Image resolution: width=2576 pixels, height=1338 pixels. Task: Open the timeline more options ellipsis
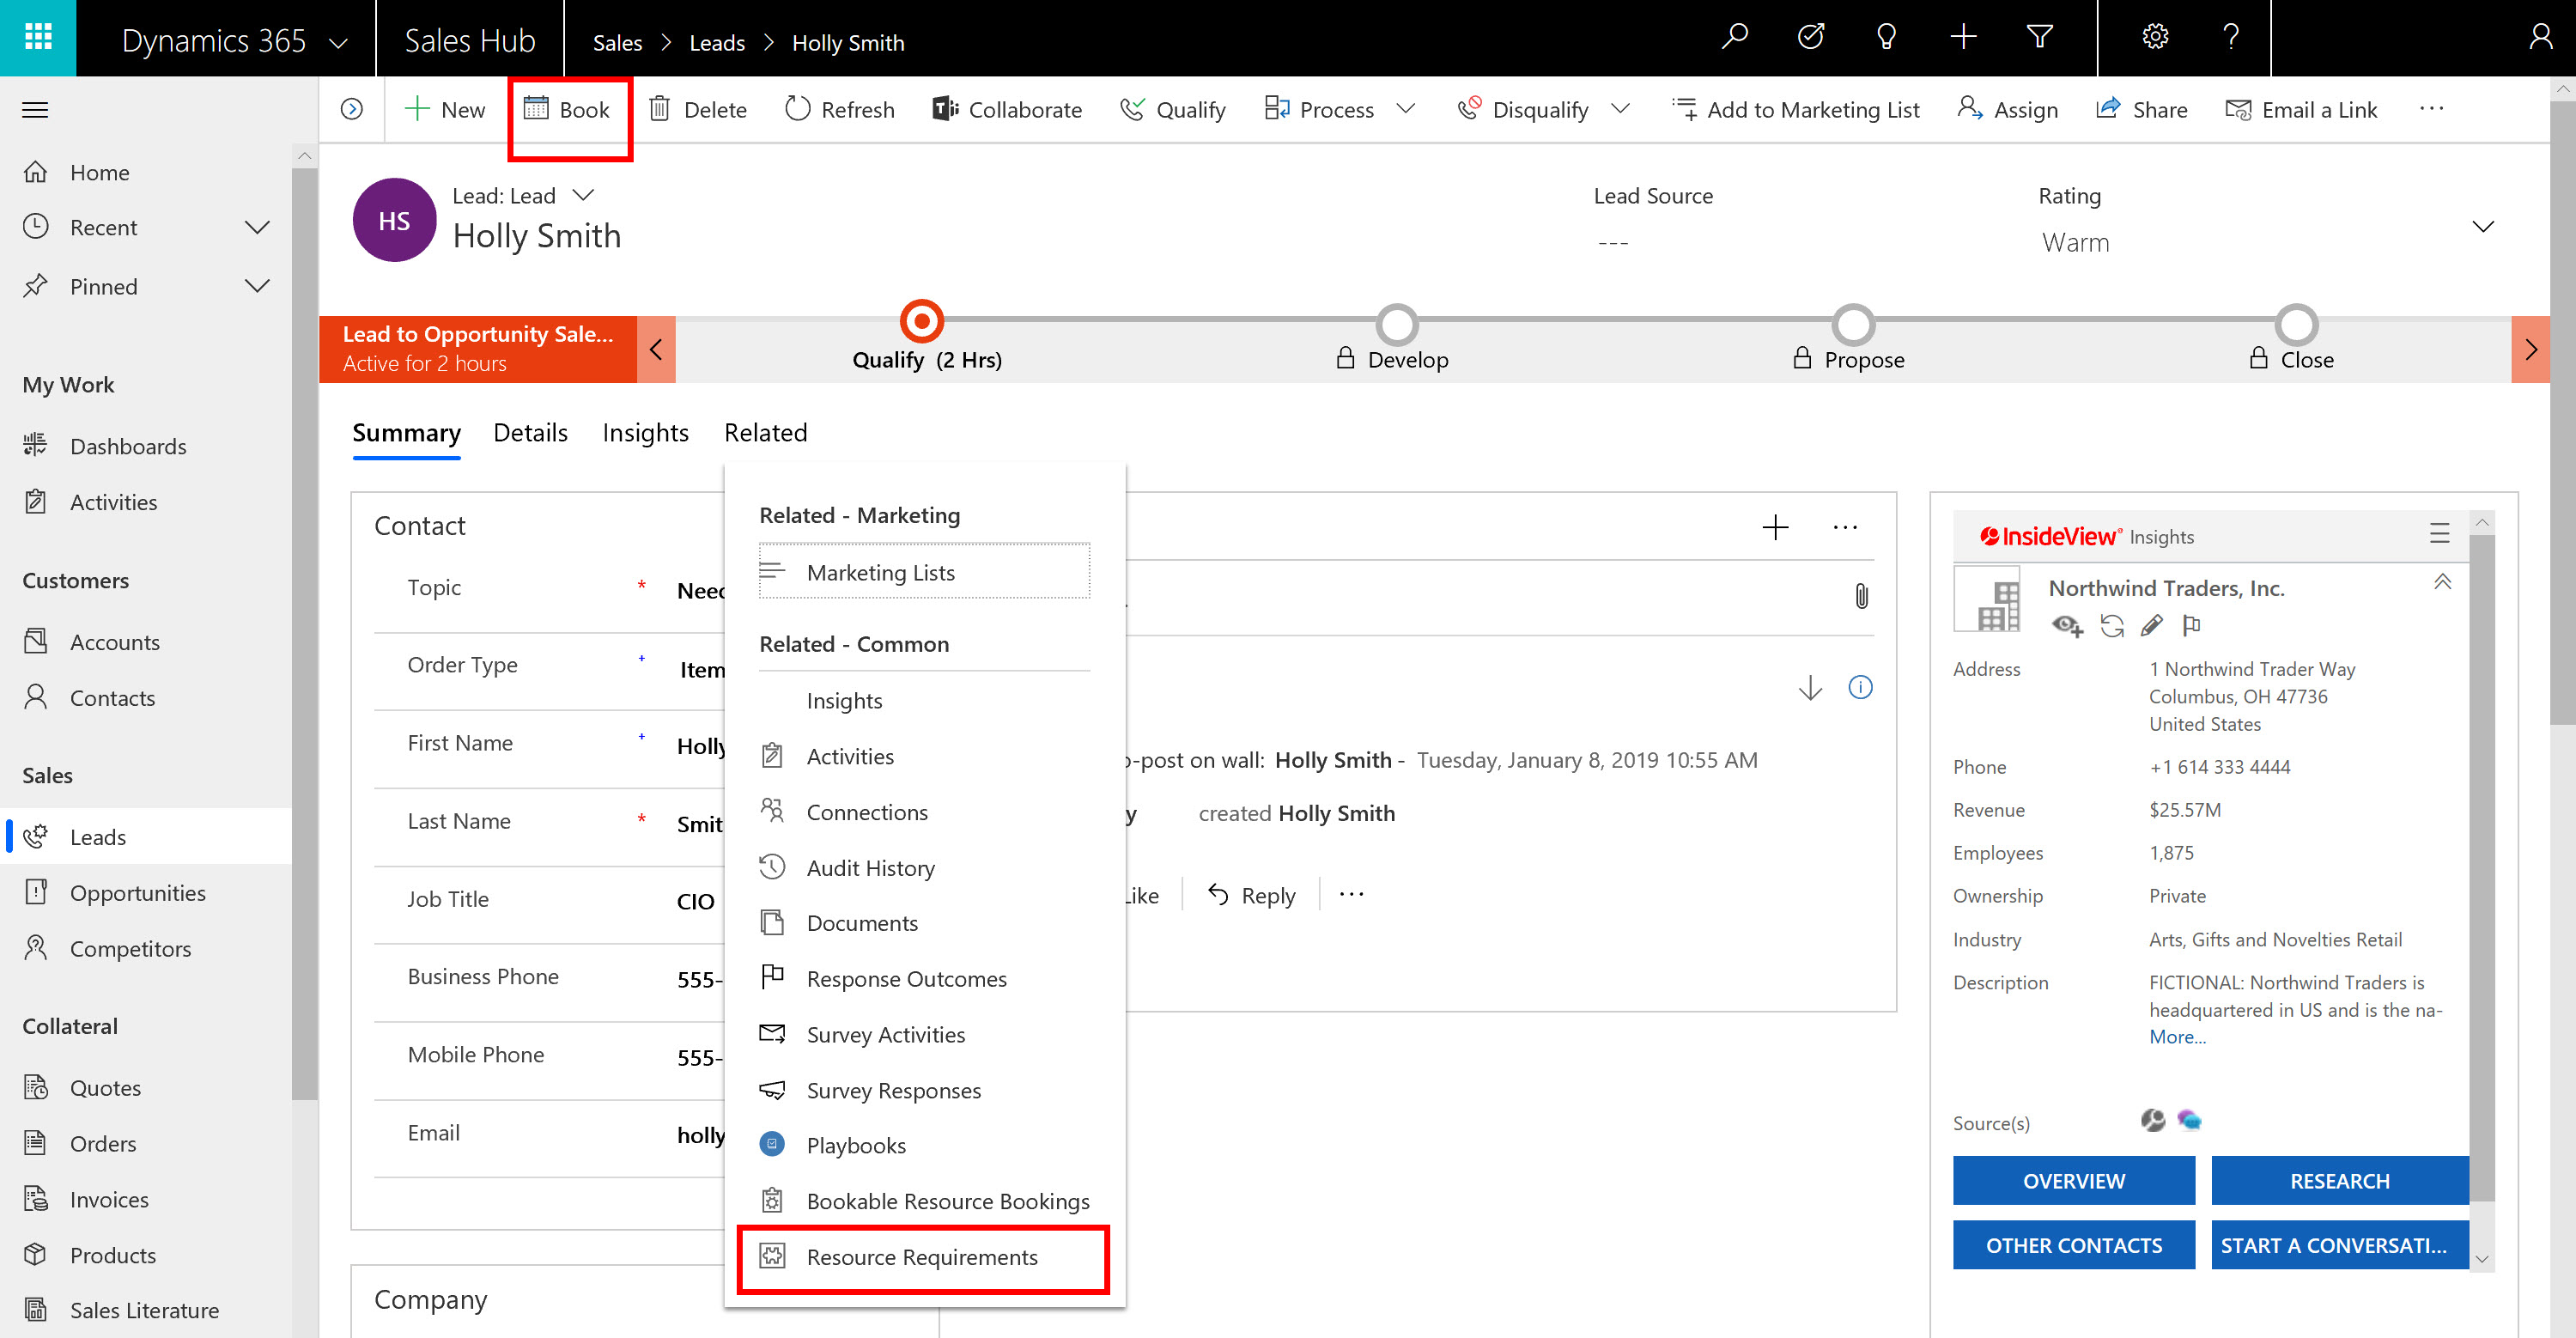(x=1844, y=527)
